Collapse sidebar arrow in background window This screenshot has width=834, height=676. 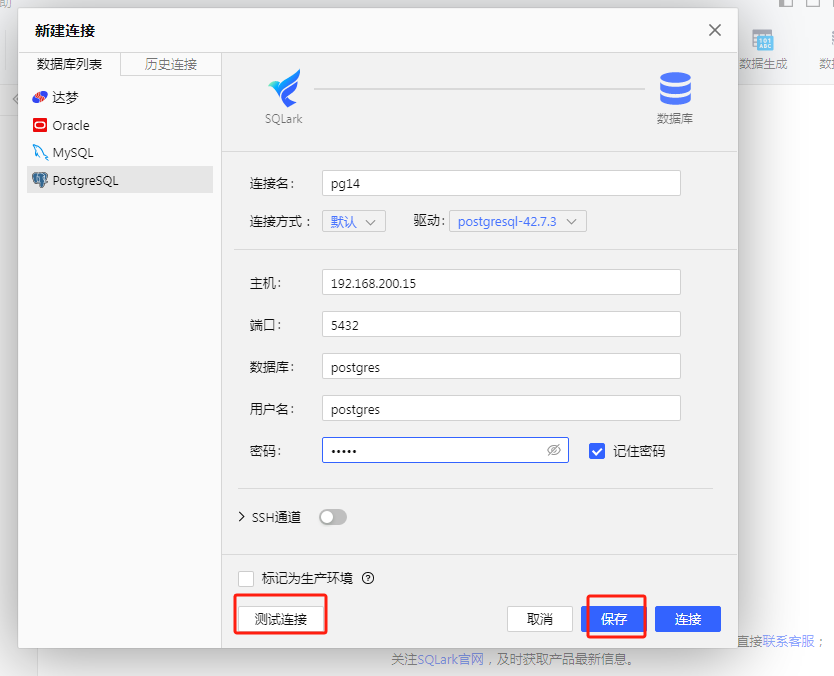click(x=15, y=99)
